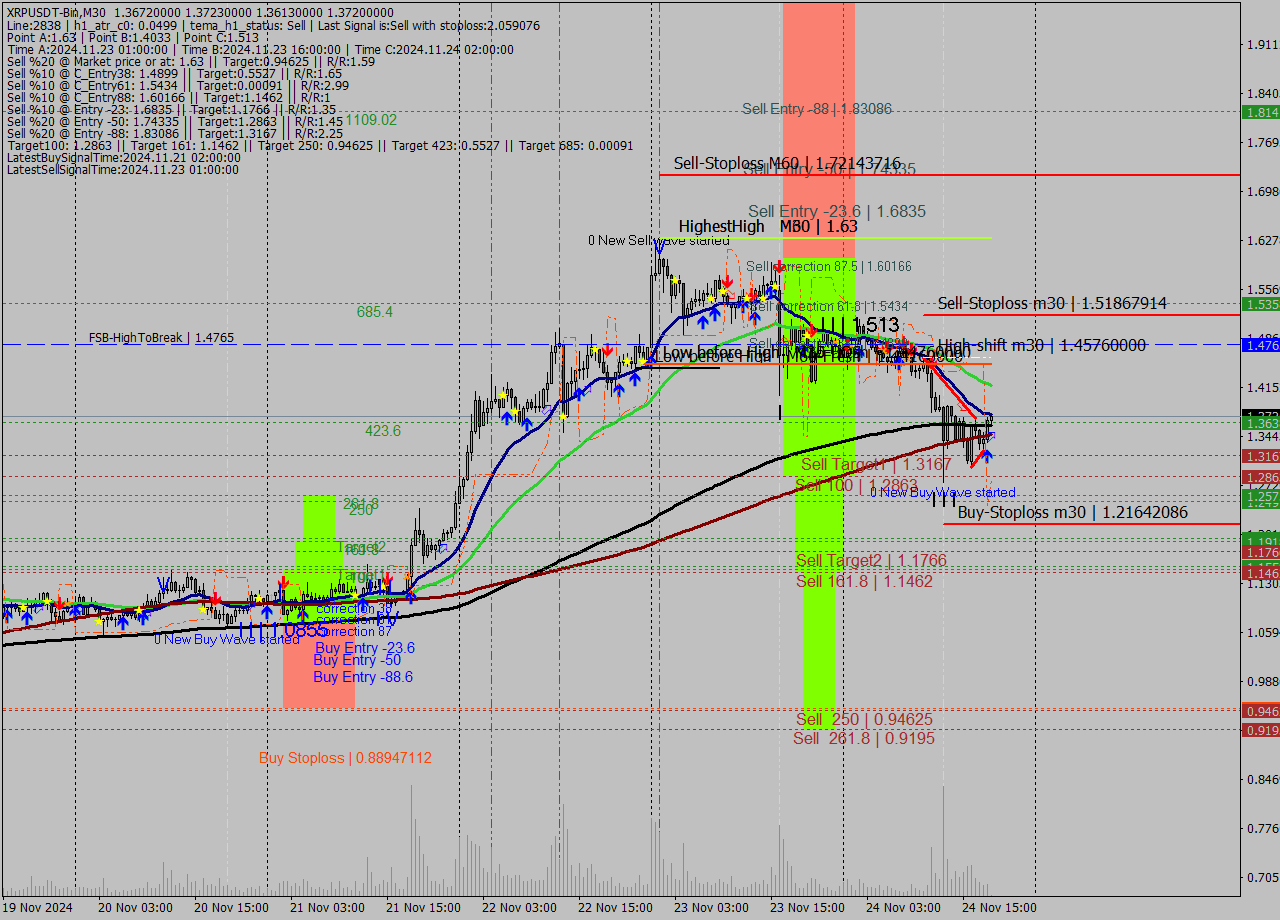Select the orange Buy Stoploss 0.88947112 label
Image resolution: width=1280 pixels, height=920 pixels.
click(345, 759)
